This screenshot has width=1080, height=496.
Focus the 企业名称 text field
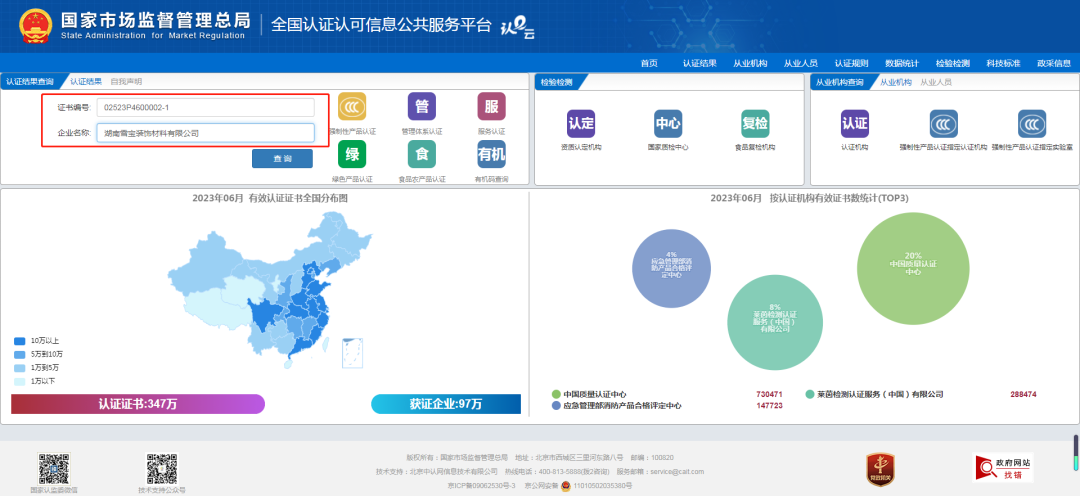(205, 132)
